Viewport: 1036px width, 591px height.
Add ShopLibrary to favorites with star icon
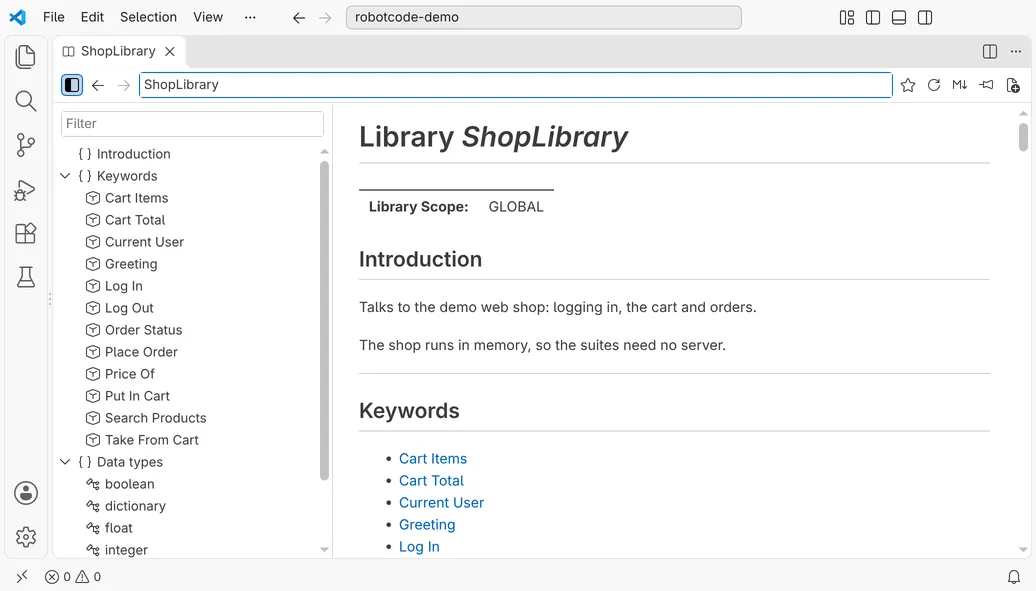coord(908,85)
